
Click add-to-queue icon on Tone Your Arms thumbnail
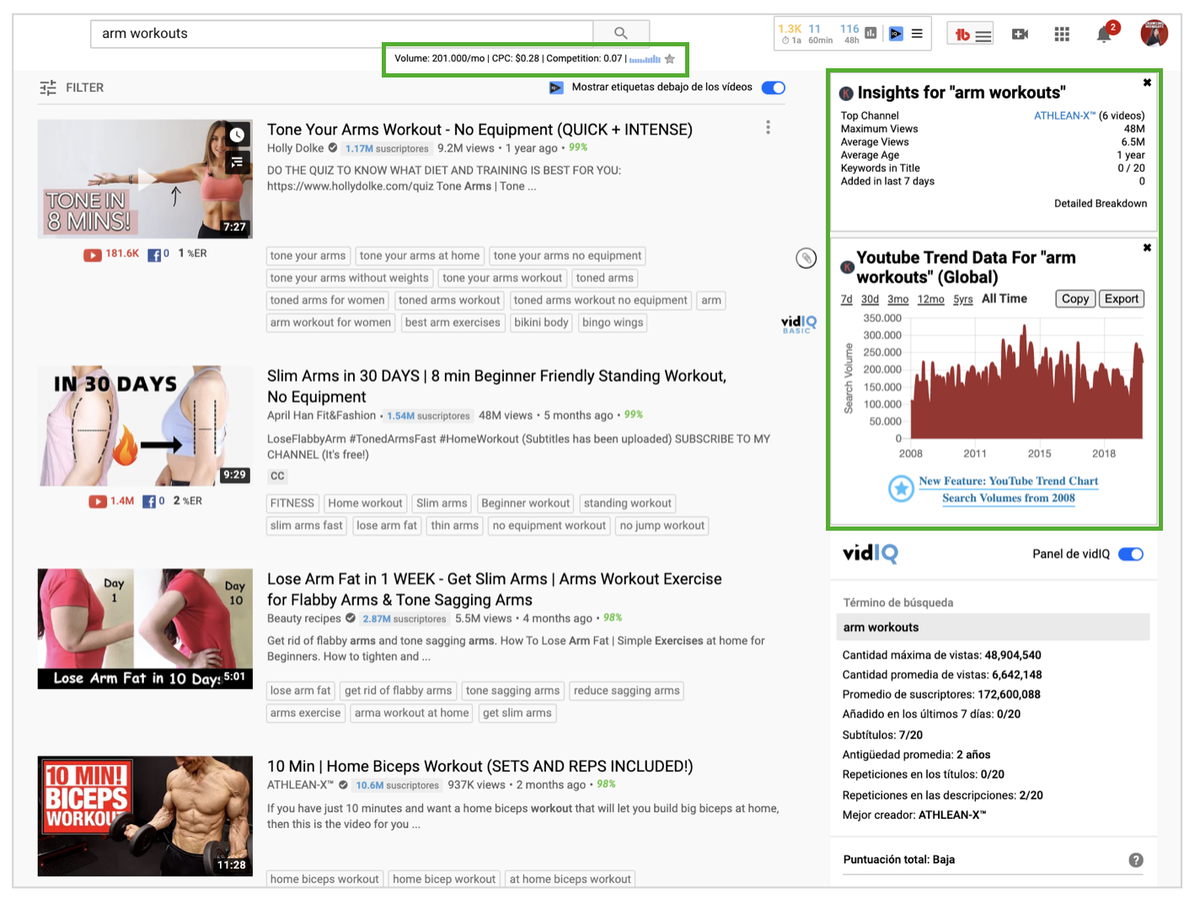(237, 161)
